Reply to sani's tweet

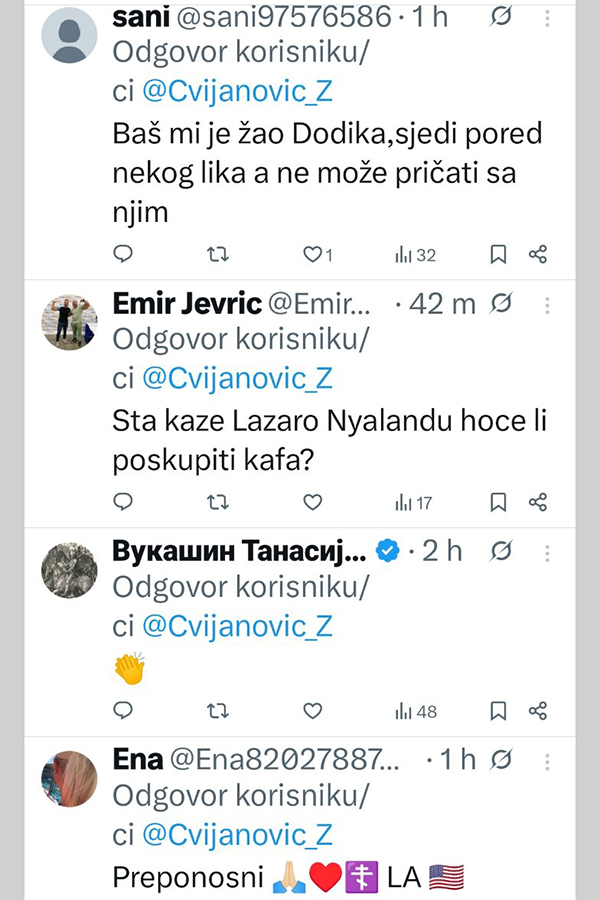[x=123, y=254]
